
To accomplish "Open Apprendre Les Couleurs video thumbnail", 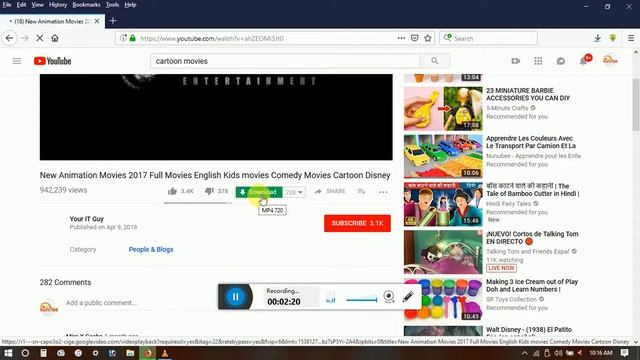I will pos(443,156).
